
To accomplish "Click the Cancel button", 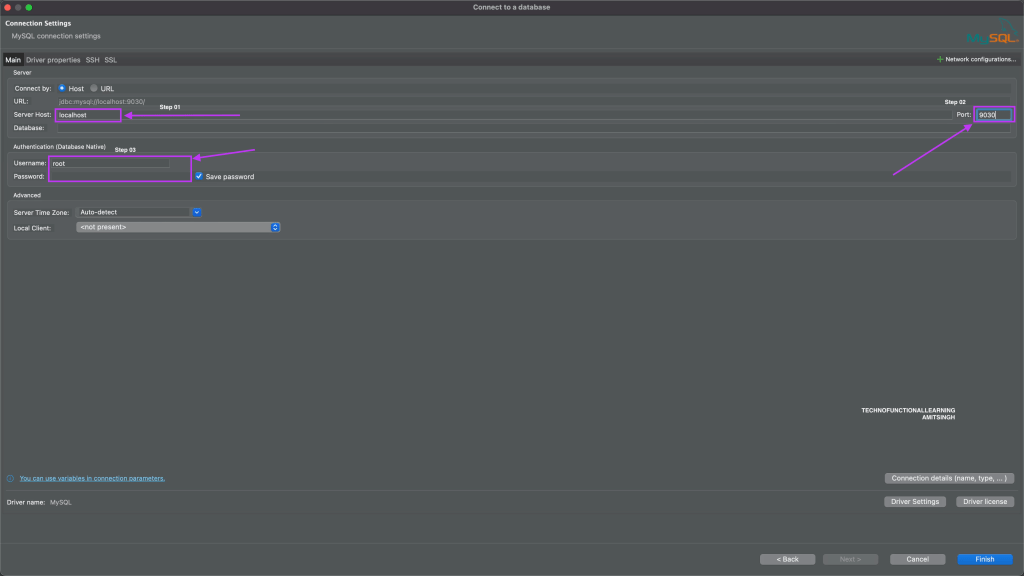I will click(x=918, y=559).
